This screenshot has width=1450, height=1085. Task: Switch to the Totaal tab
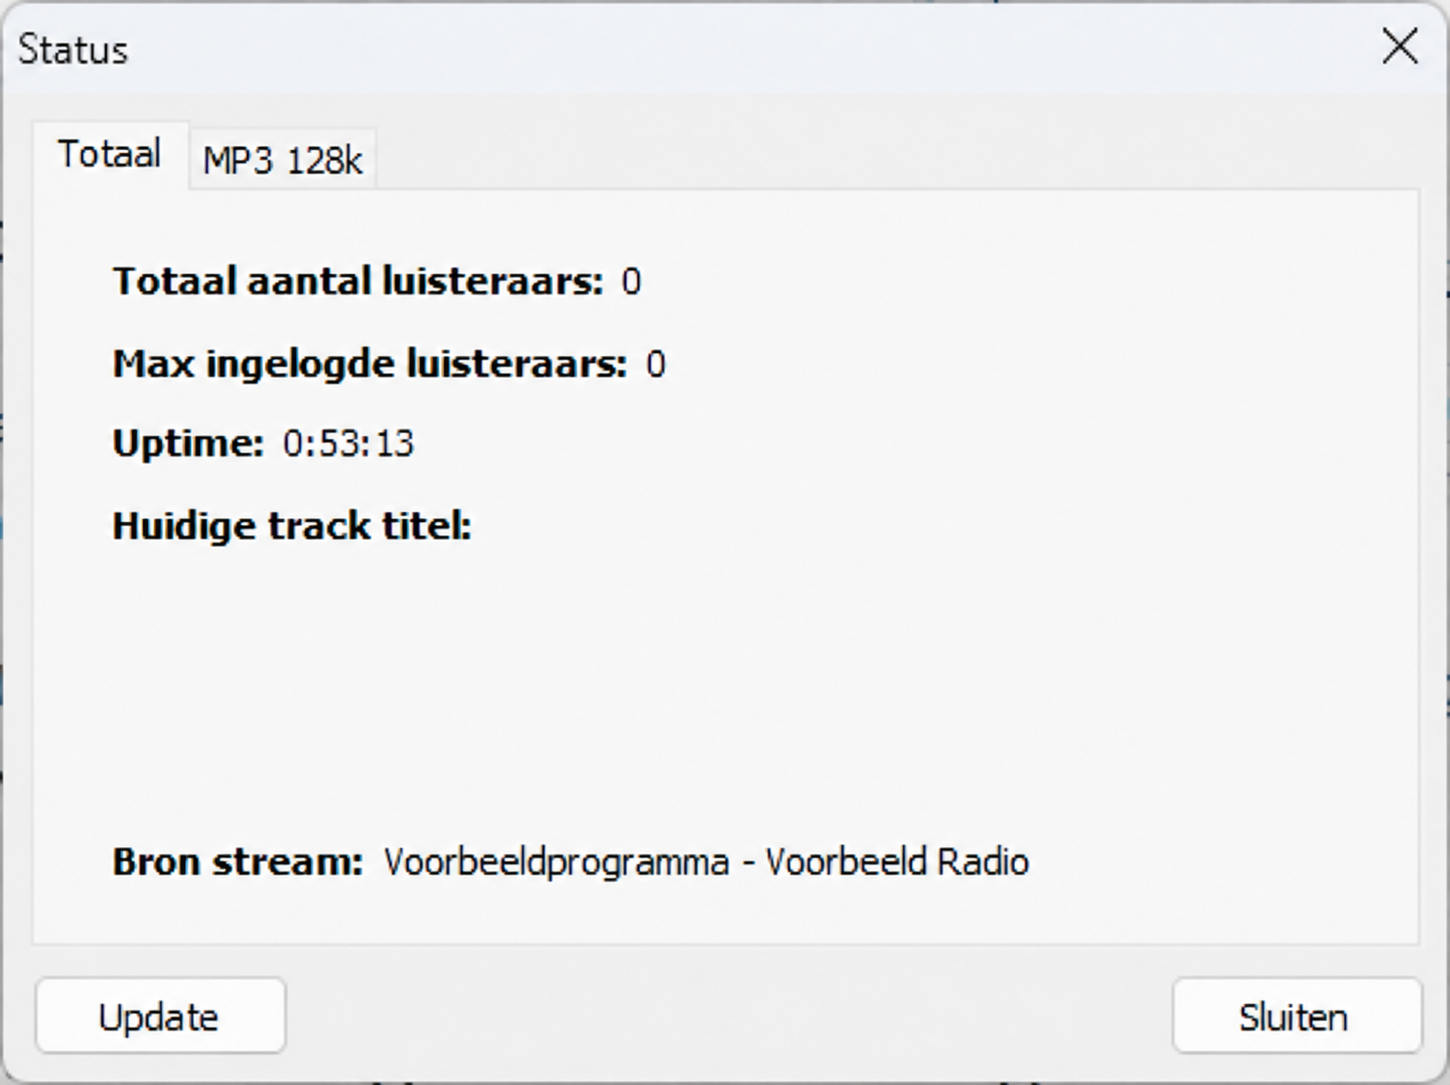pyautogui.click(x=110, y=155)
